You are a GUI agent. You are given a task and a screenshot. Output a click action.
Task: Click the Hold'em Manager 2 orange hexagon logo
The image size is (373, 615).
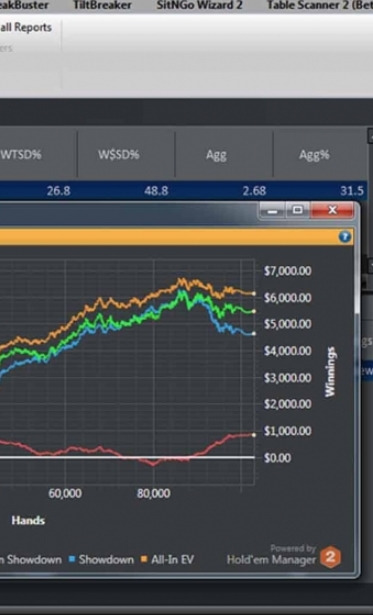330,557
